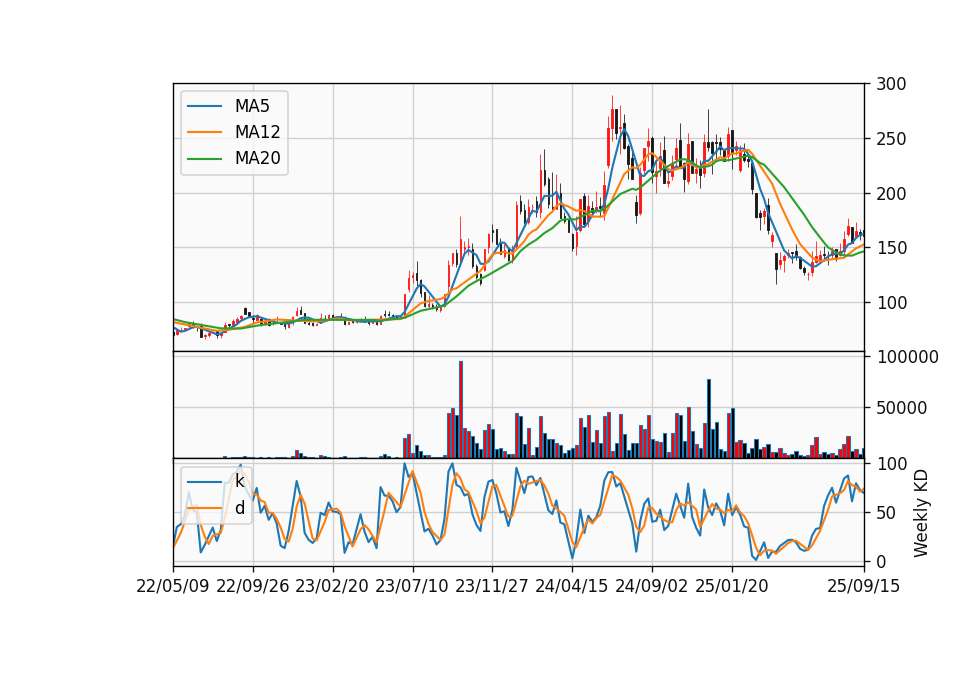The width and height of the screenshot is (960, 690).
Task: Click the 23/02/20 date tick label
Action: [x=332, y=586]
